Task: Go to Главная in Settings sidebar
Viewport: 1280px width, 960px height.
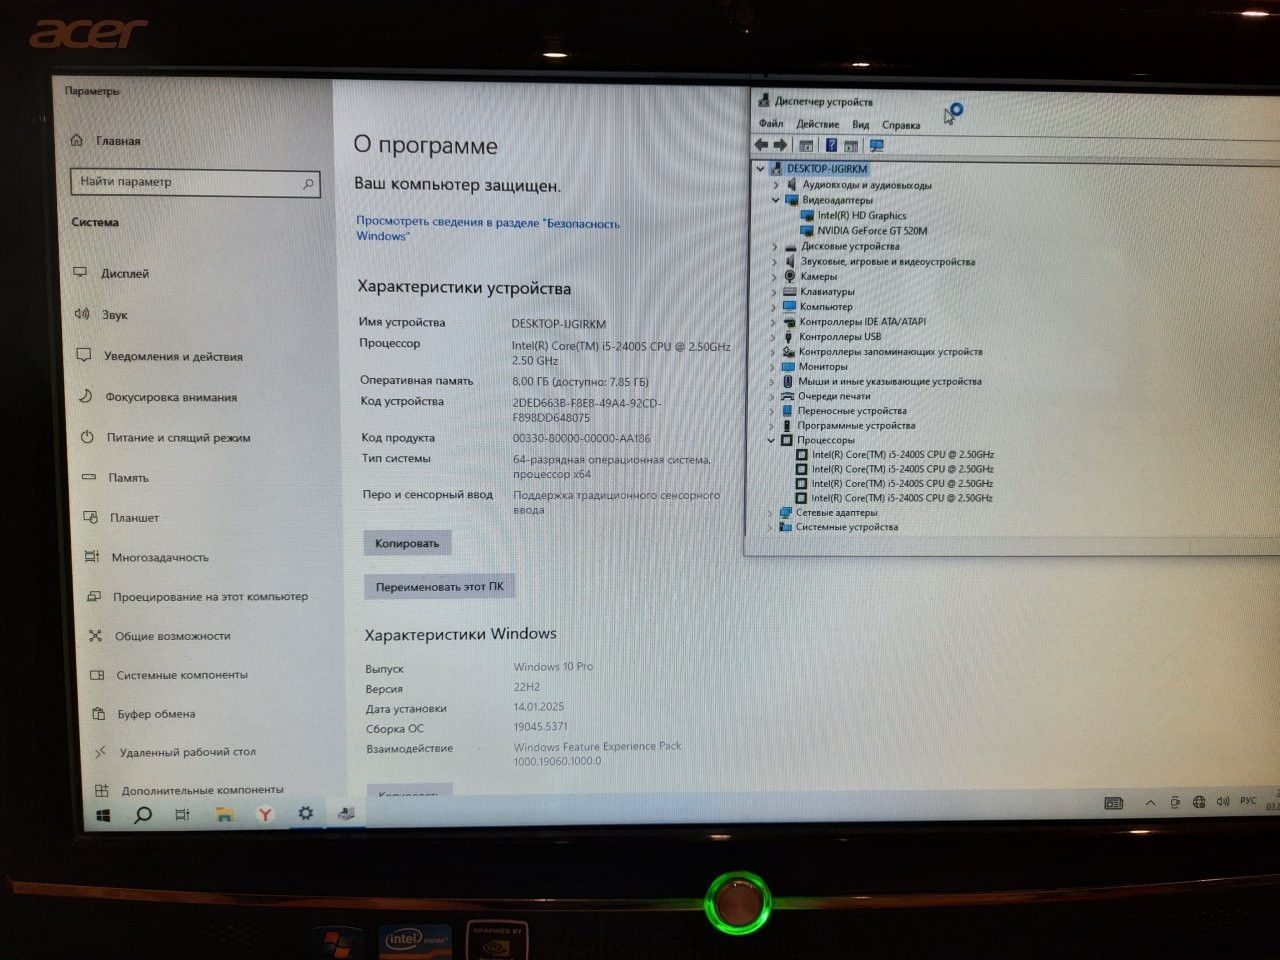Action: point(118,141)
